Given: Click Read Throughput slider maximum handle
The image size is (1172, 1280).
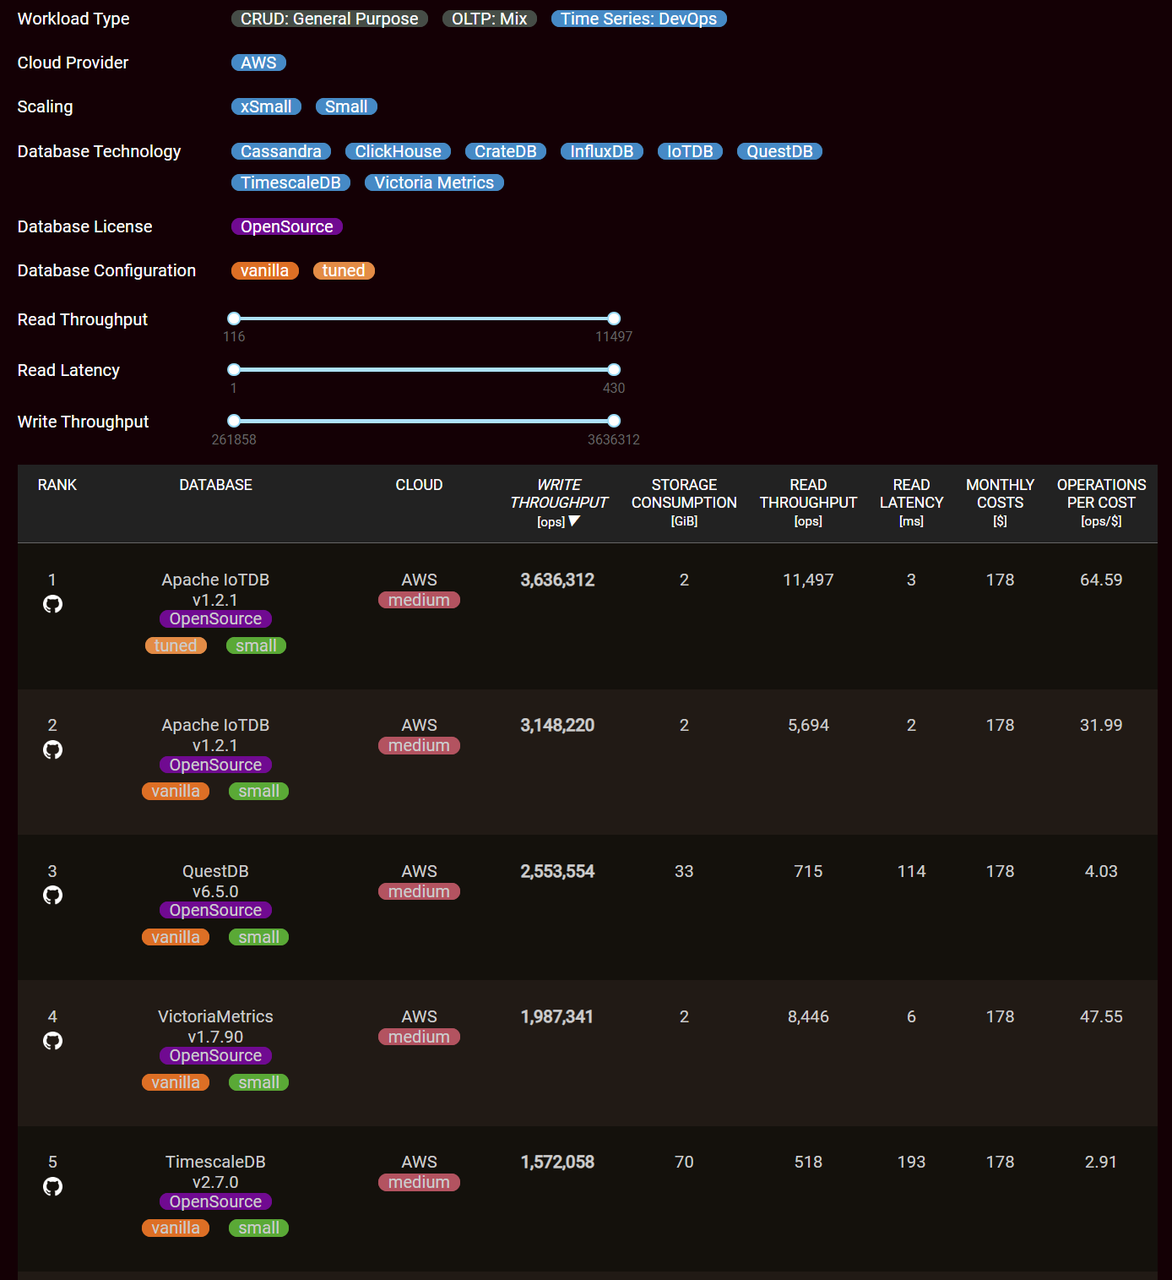Looking at the screenshot, I should click(x=614, y=319).
